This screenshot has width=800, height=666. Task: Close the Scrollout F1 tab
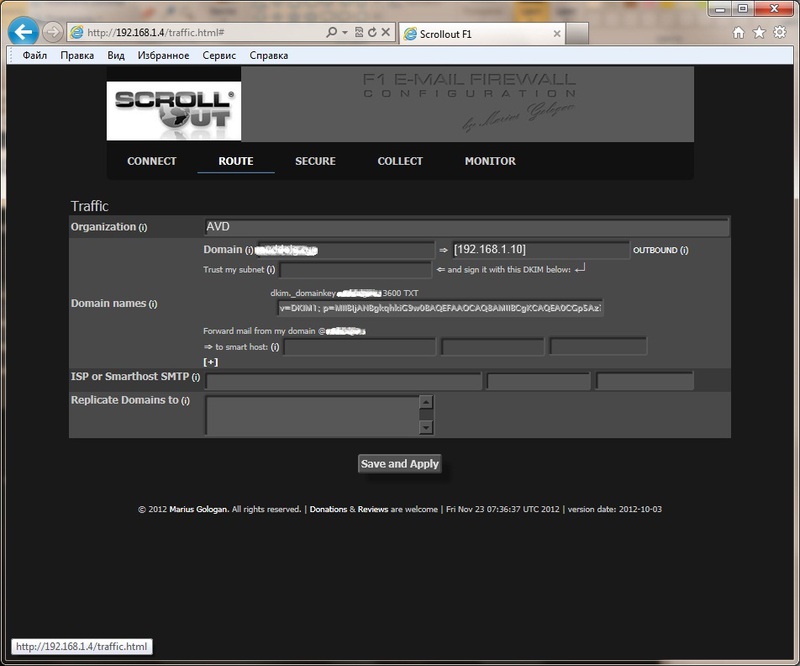557,34
